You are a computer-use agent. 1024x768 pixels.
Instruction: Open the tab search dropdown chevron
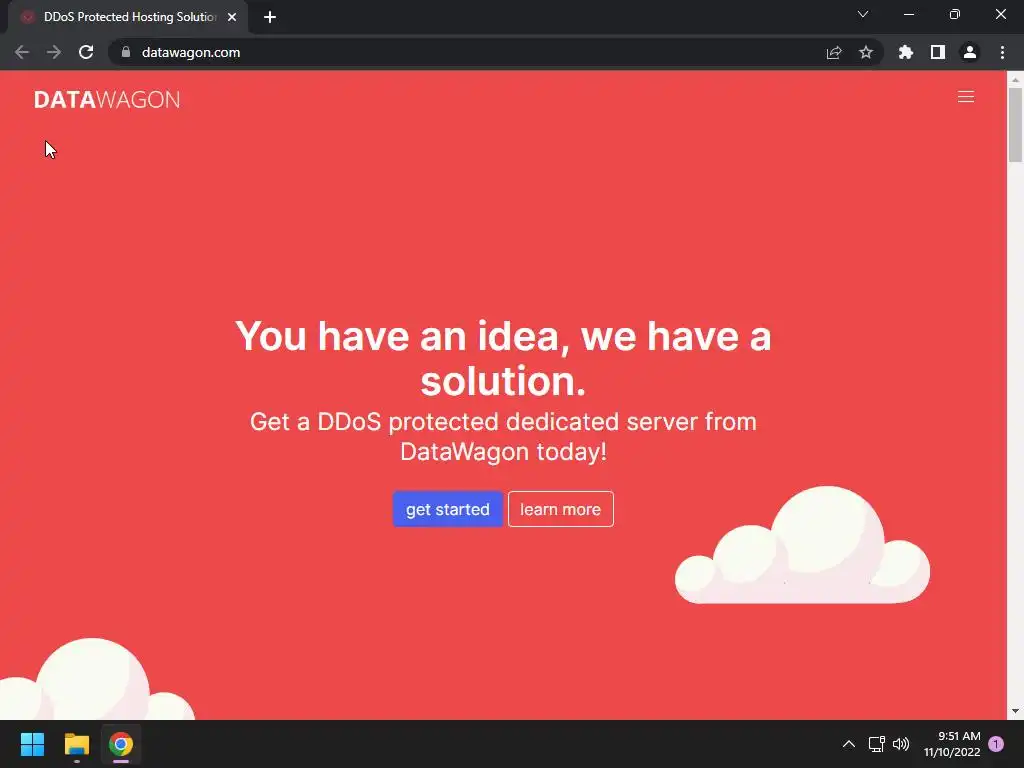pyautogui.click(x=863, y=14)
